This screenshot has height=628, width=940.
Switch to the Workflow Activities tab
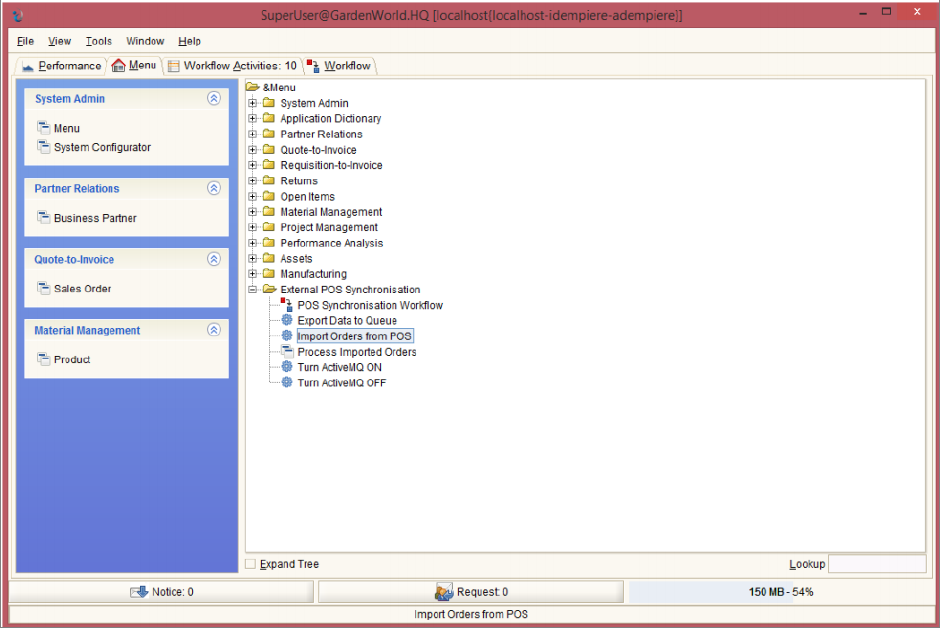pos(232,66)
